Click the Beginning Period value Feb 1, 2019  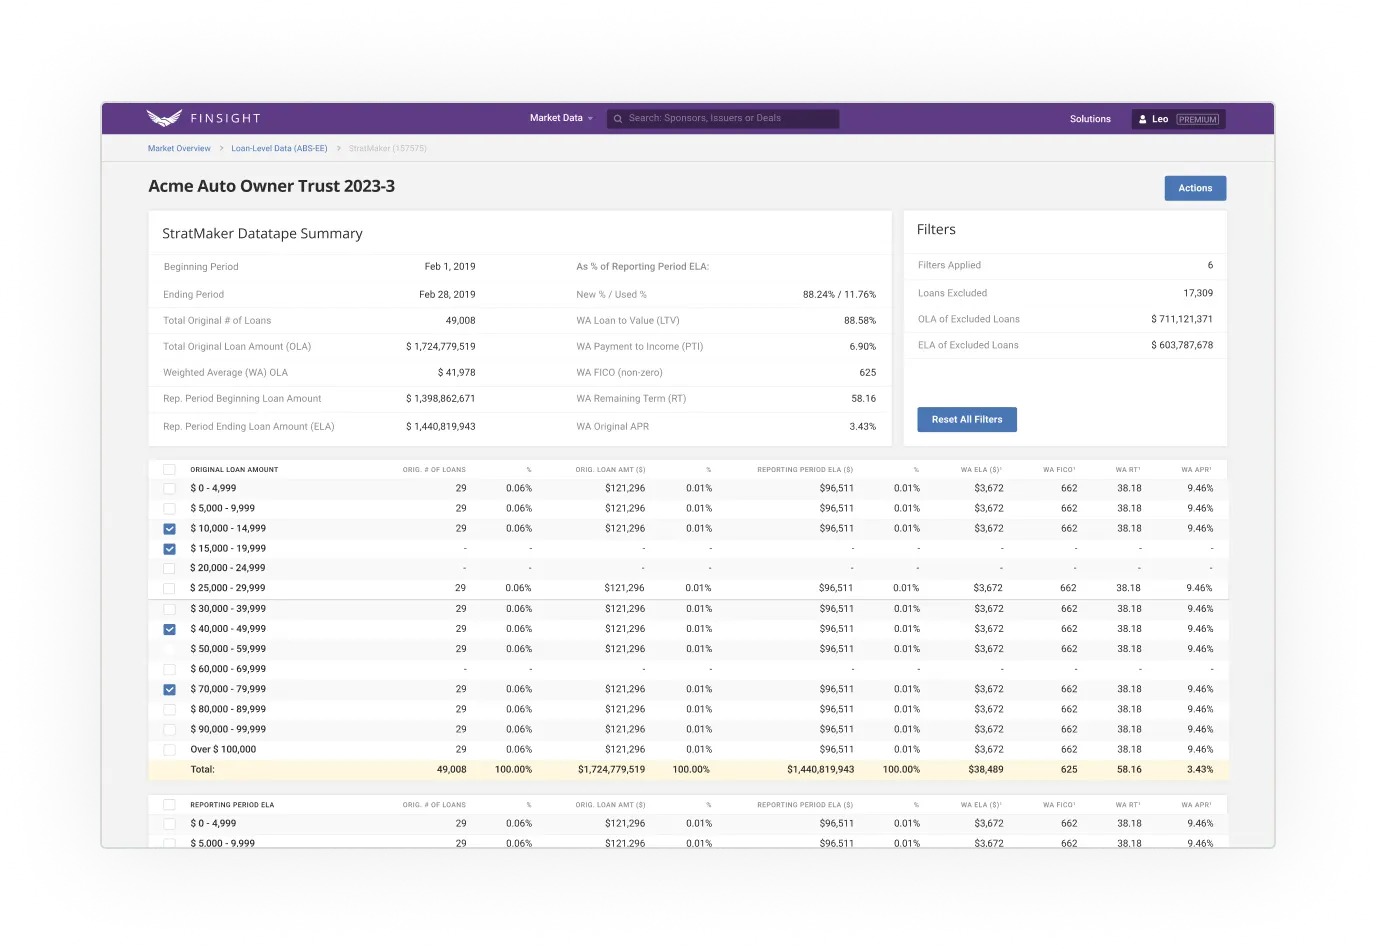(450, 266)
